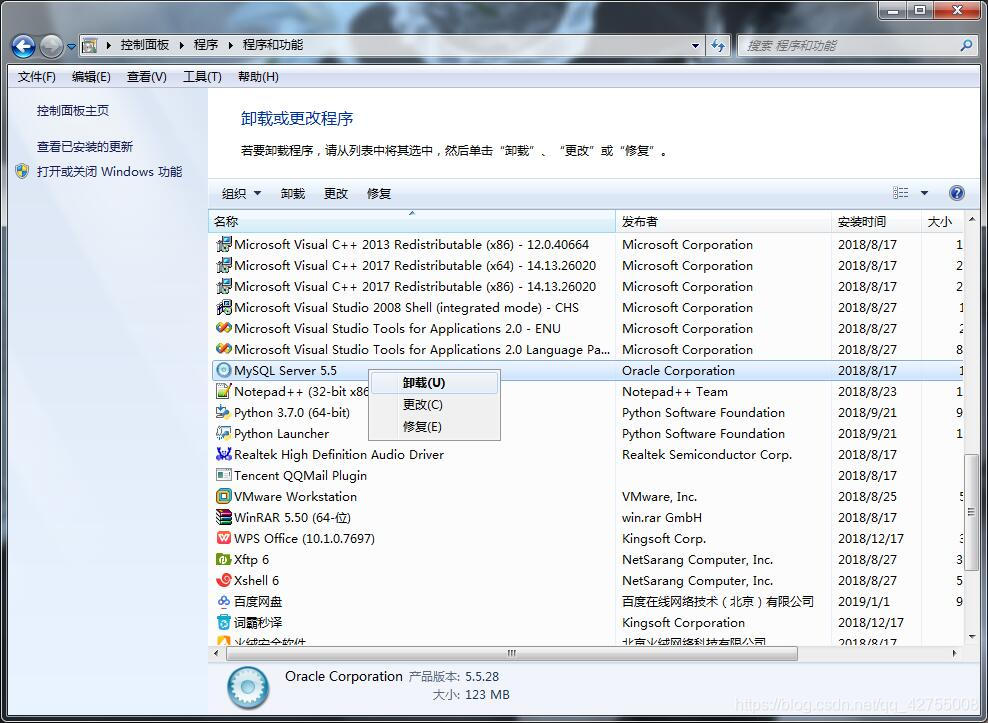Open the view options dropdown arrow
Image resolution: width=988 pixels, height=723 pixels.
[x=924, y=193]
